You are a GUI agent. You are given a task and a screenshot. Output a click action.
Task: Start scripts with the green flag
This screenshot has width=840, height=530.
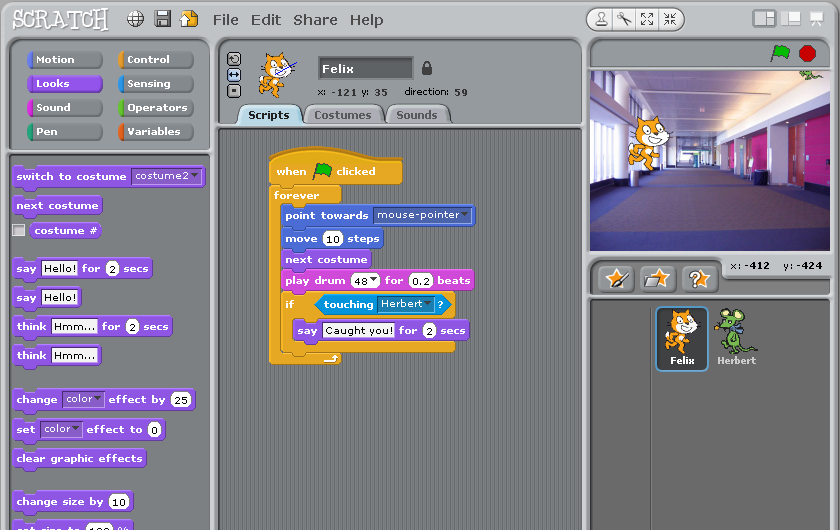click(x=781, y=53)
